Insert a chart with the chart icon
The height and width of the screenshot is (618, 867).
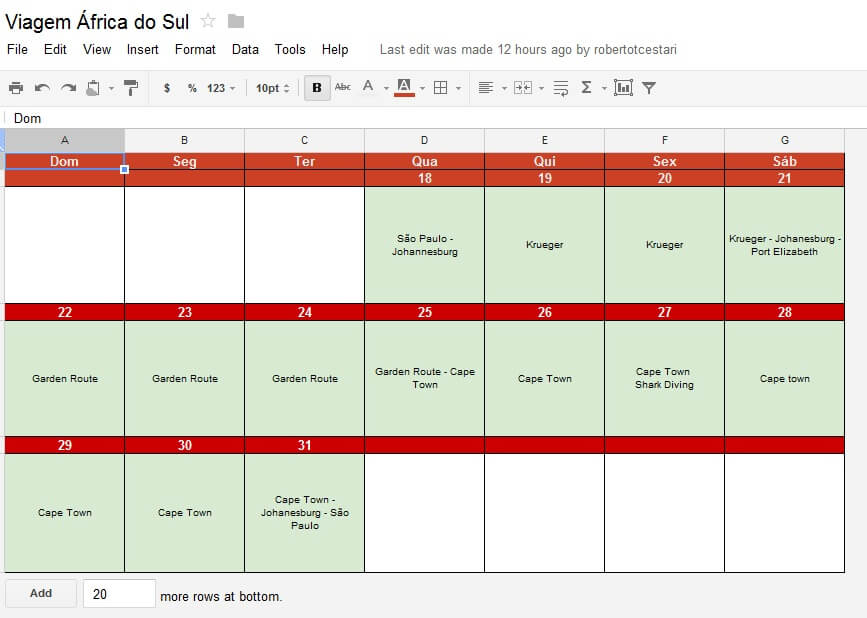(623, 87)
